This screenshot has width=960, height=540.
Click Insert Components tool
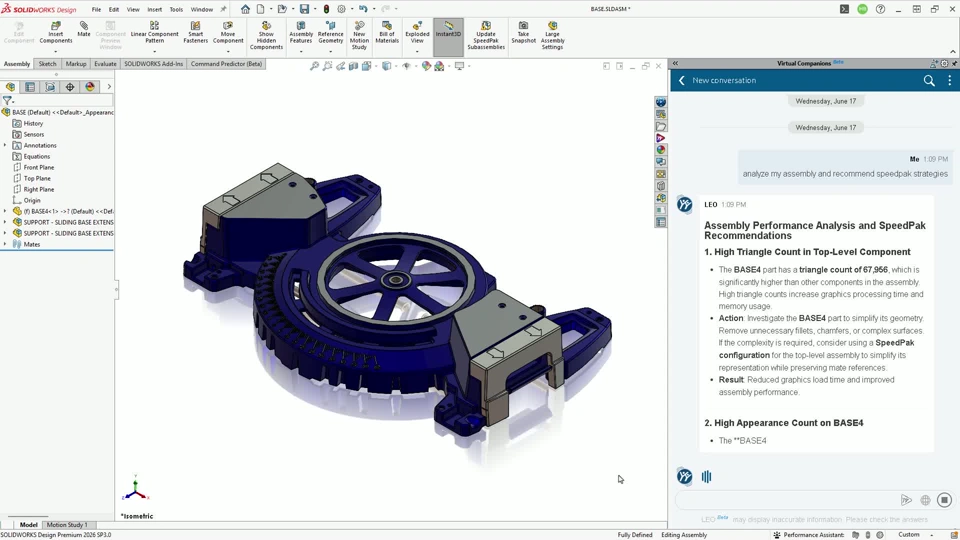click(x=56, y=32)
